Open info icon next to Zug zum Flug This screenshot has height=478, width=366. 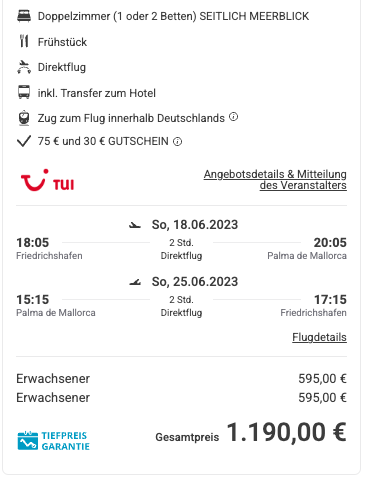234,117
